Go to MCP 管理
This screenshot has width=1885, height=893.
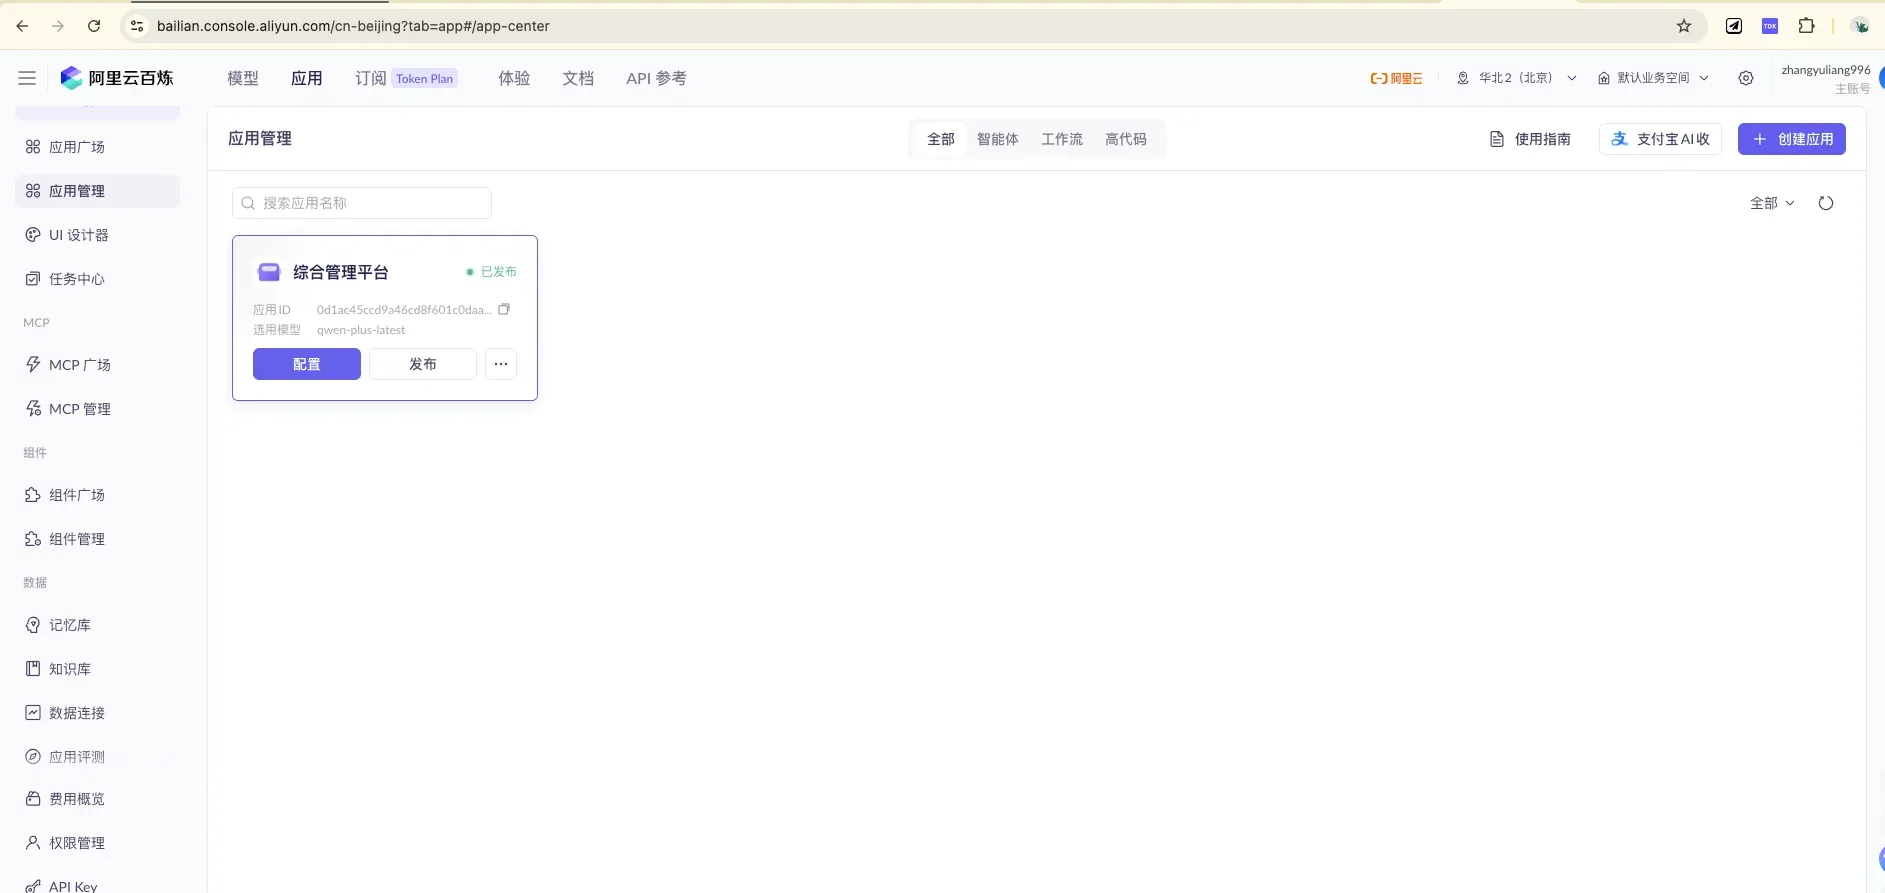[97, 409]
